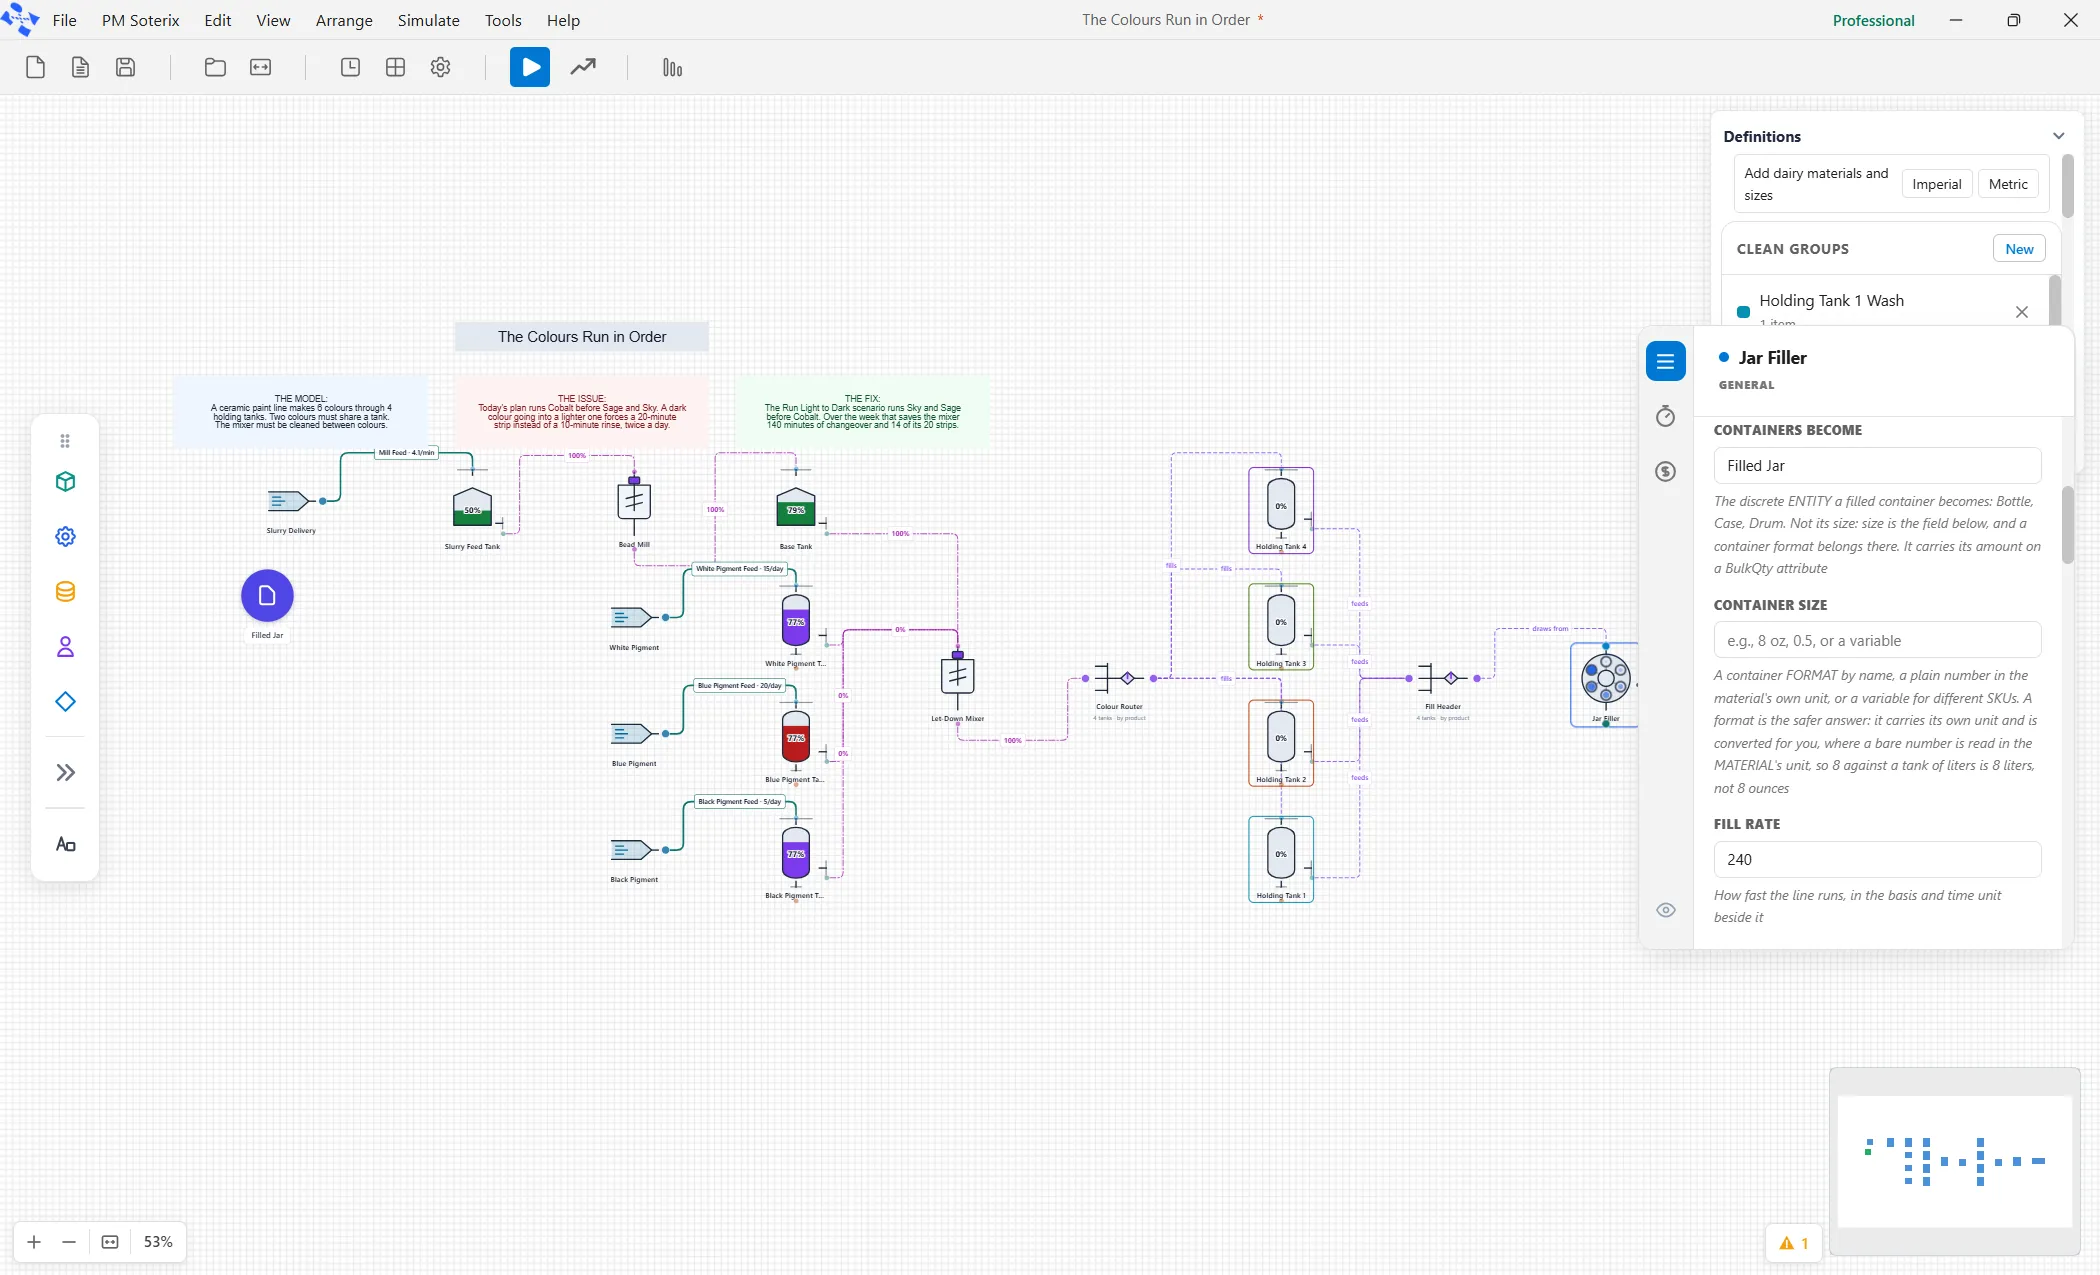Image resolution: width=2100 pixels, height=1275 pixels.
Task: Select the yellow database stack sidebar icon
Action: tap(65, 592)
